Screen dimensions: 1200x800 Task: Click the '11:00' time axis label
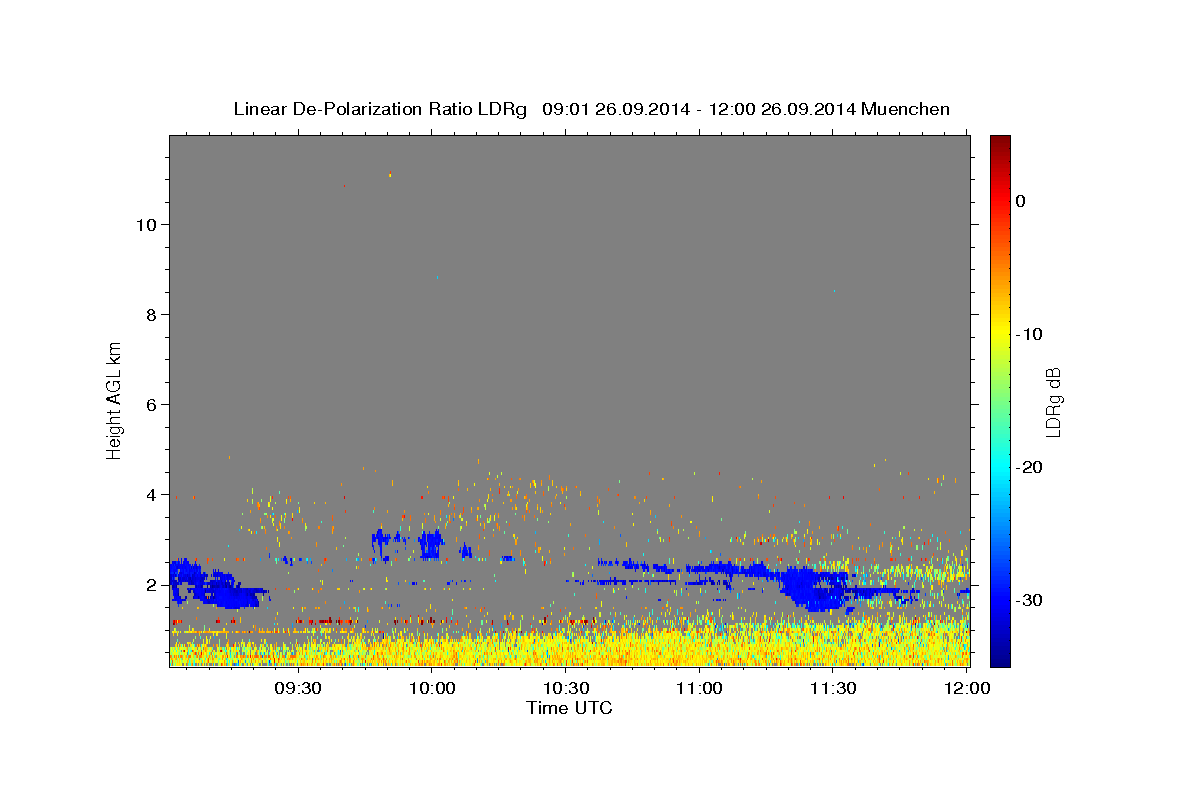699,688
